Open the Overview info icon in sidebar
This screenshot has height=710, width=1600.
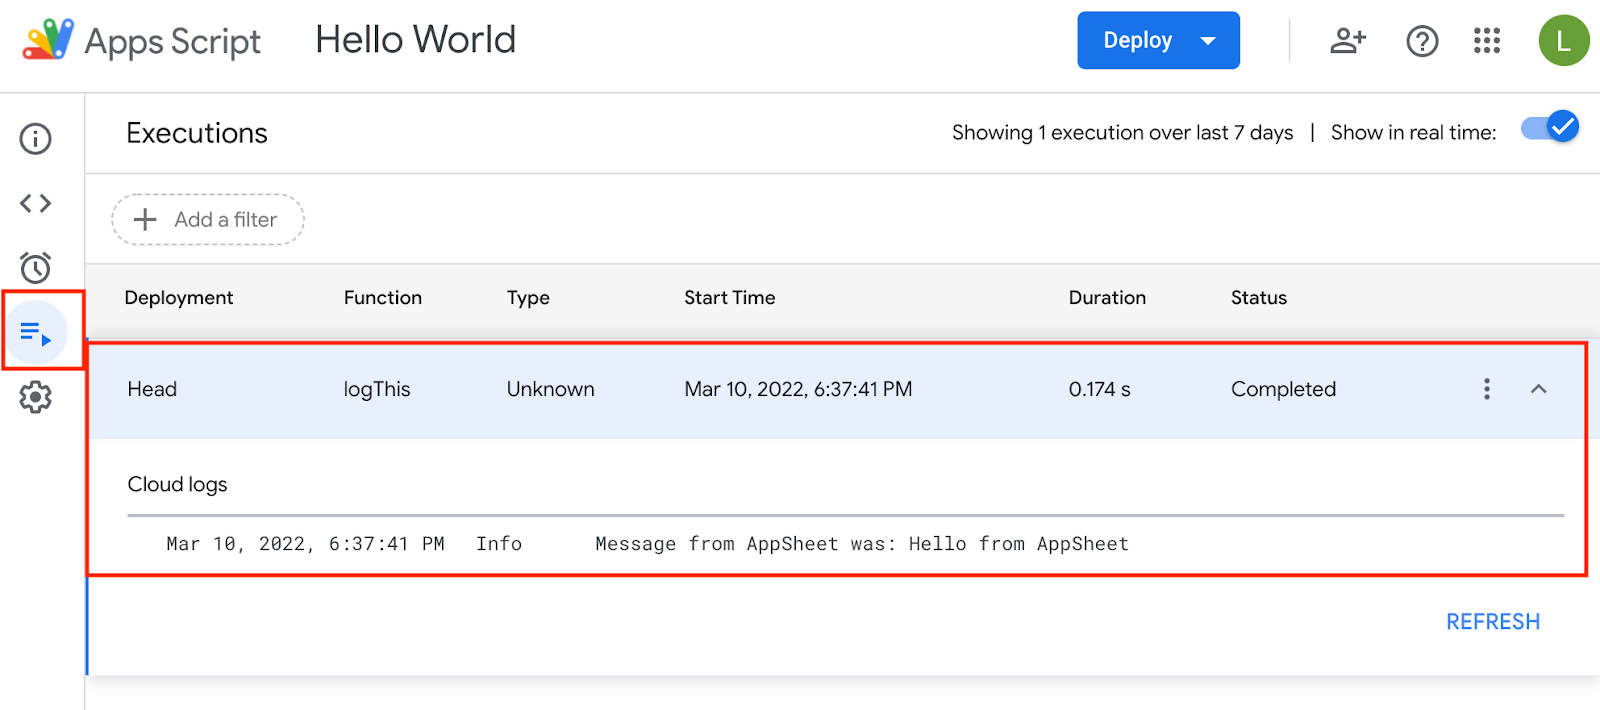pos(35,139)
